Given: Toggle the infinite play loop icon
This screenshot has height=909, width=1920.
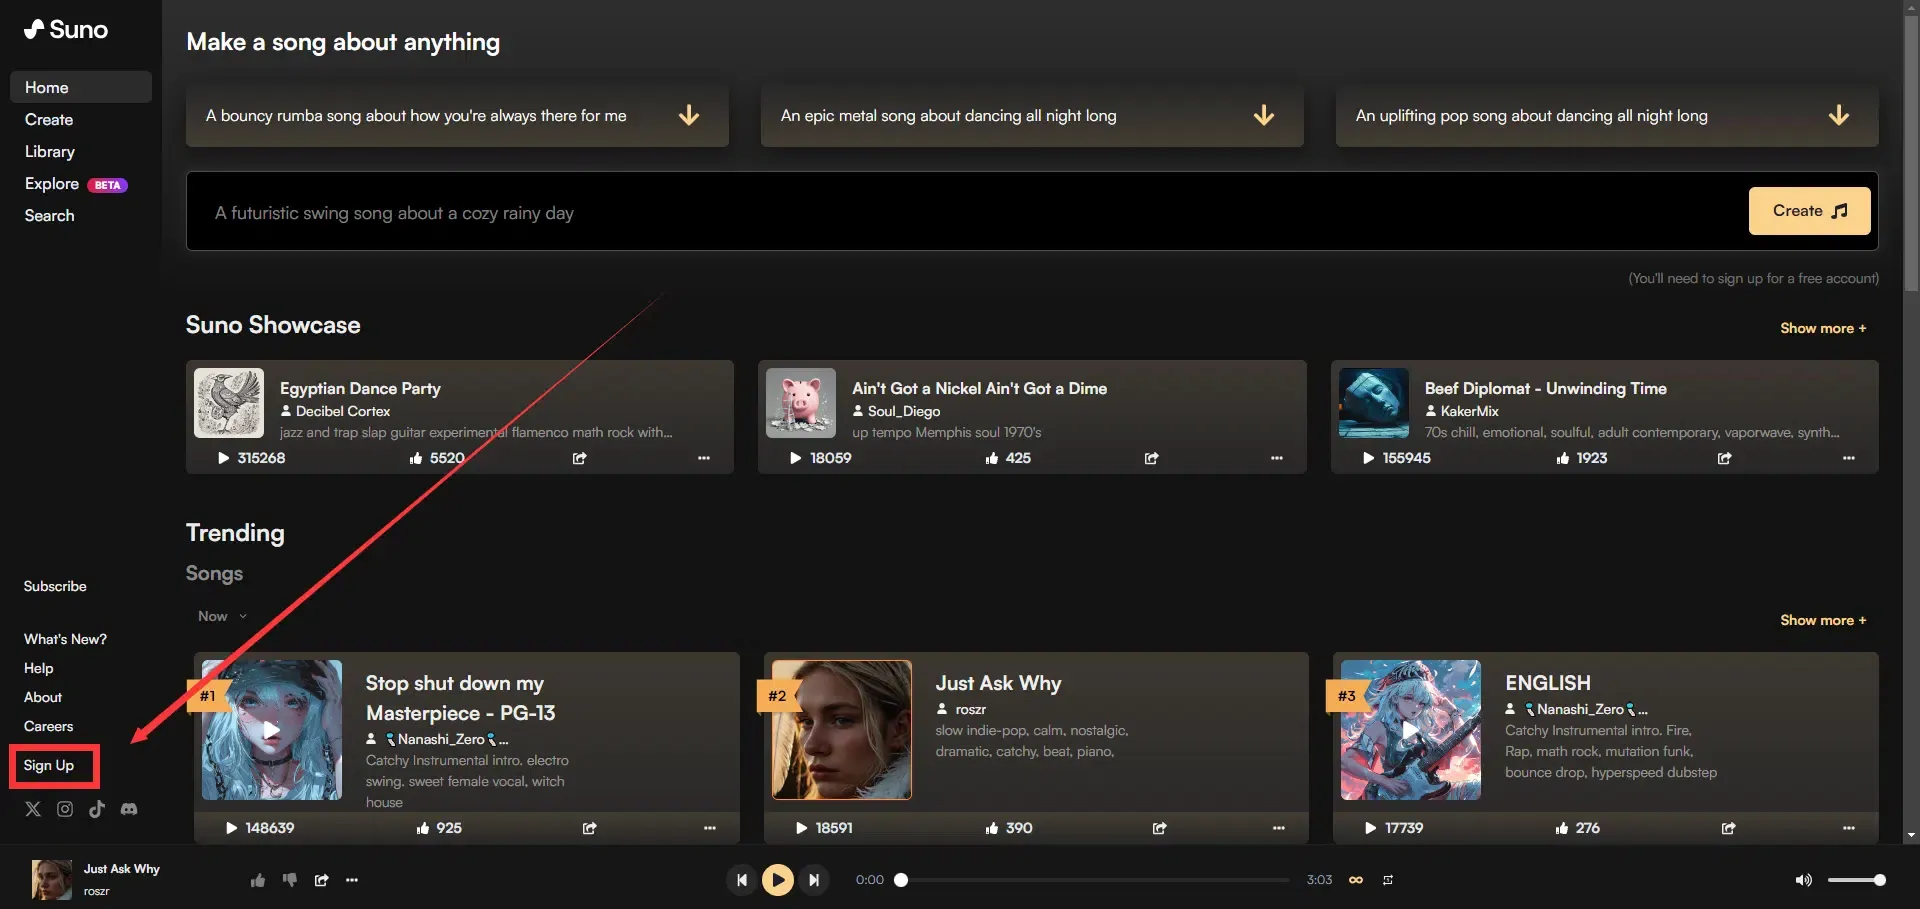Looking at the screenshot, I should pyautogui.click(x=1356, y=880).
